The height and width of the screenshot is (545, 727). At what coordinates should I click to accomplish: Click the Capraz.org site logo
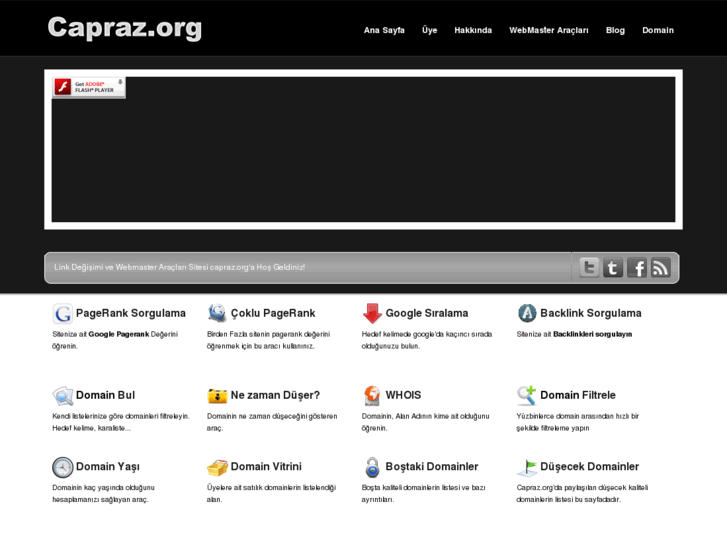click(x=125, y=28)
